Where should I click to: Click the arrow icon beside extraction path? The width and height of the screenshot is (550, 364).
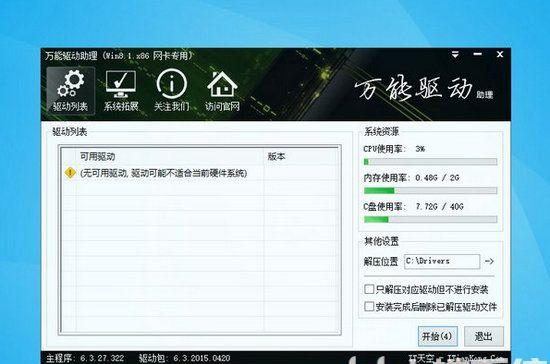[489, 261]
